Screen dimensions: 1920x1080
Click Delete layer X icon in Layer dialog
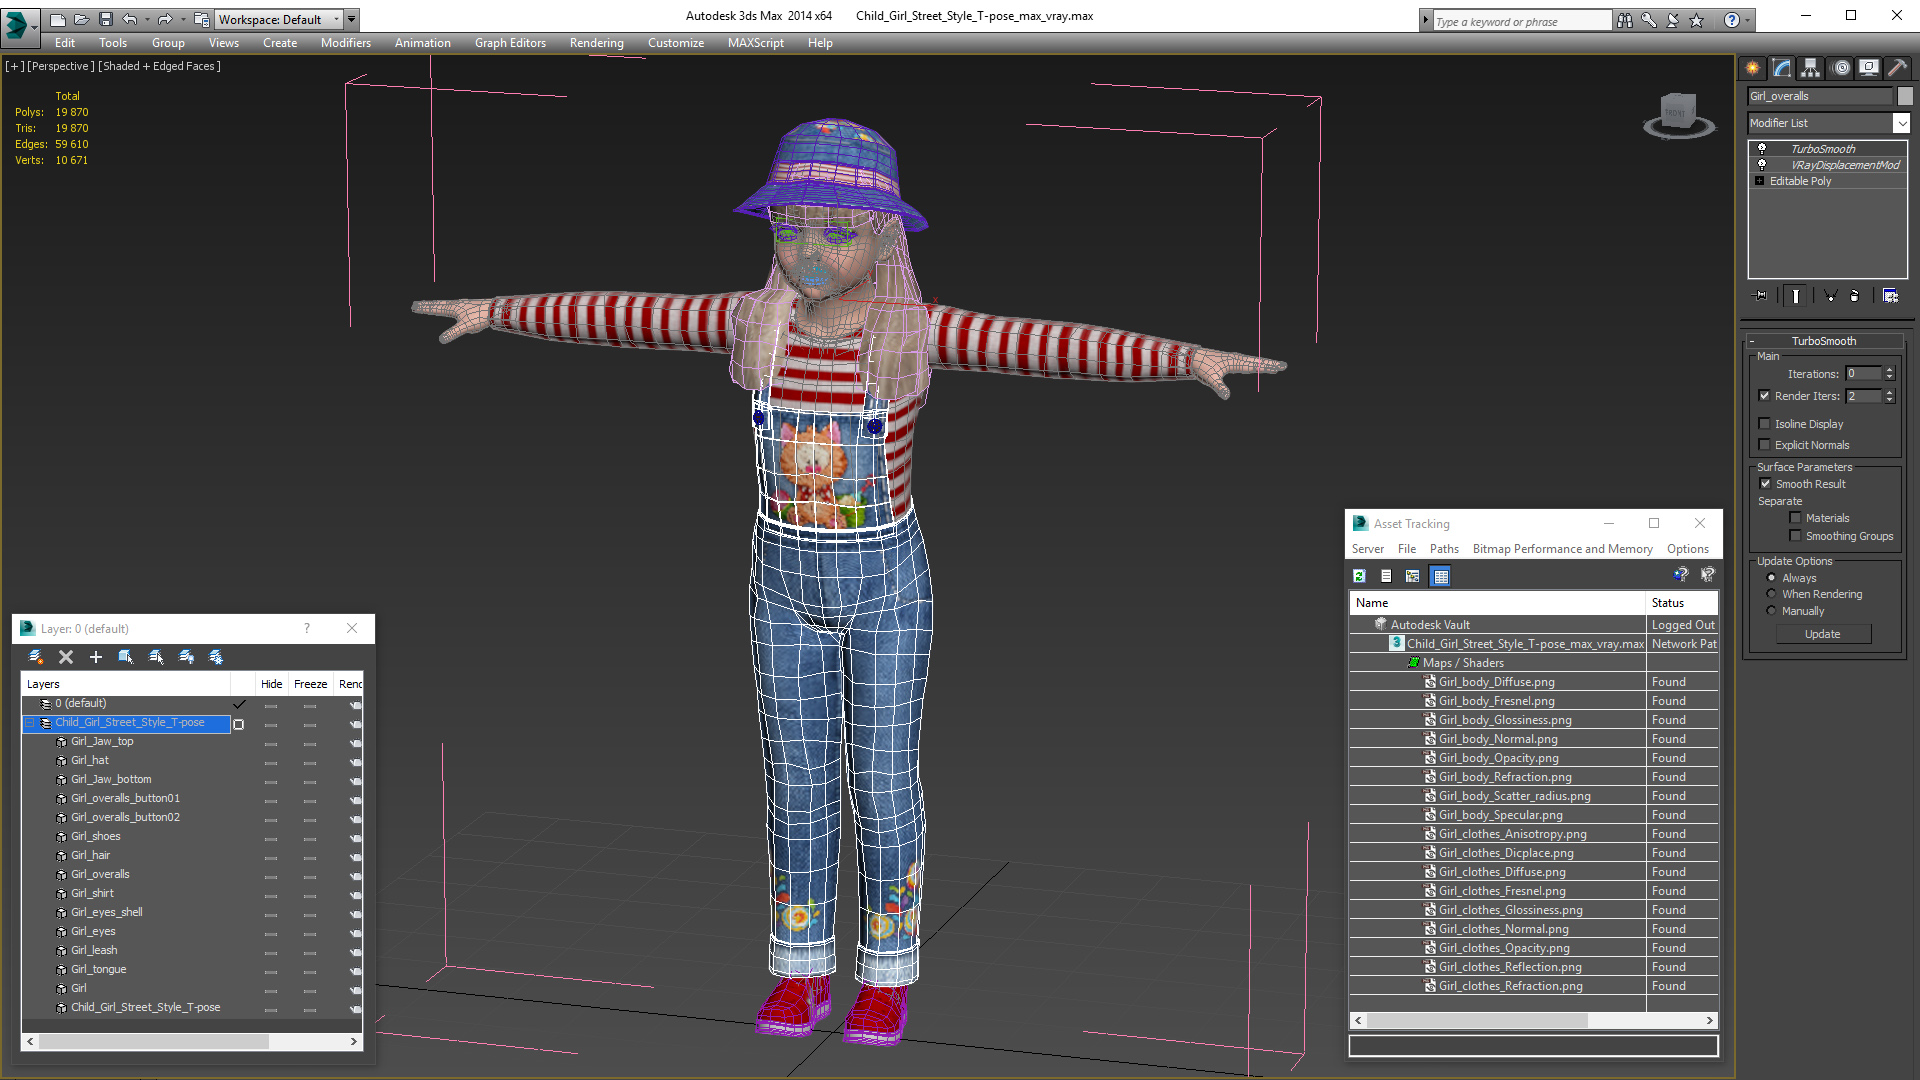coord(66,657)
